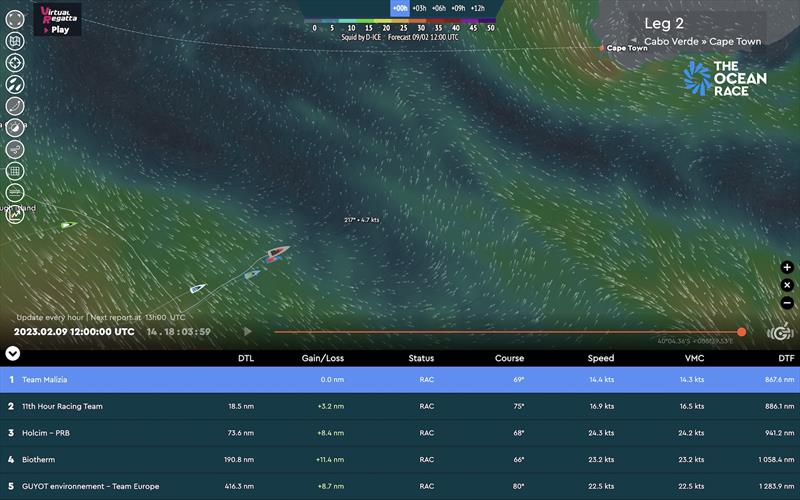Click the Cape Town destination marker

pyautogui.click(x=602, y=48)
